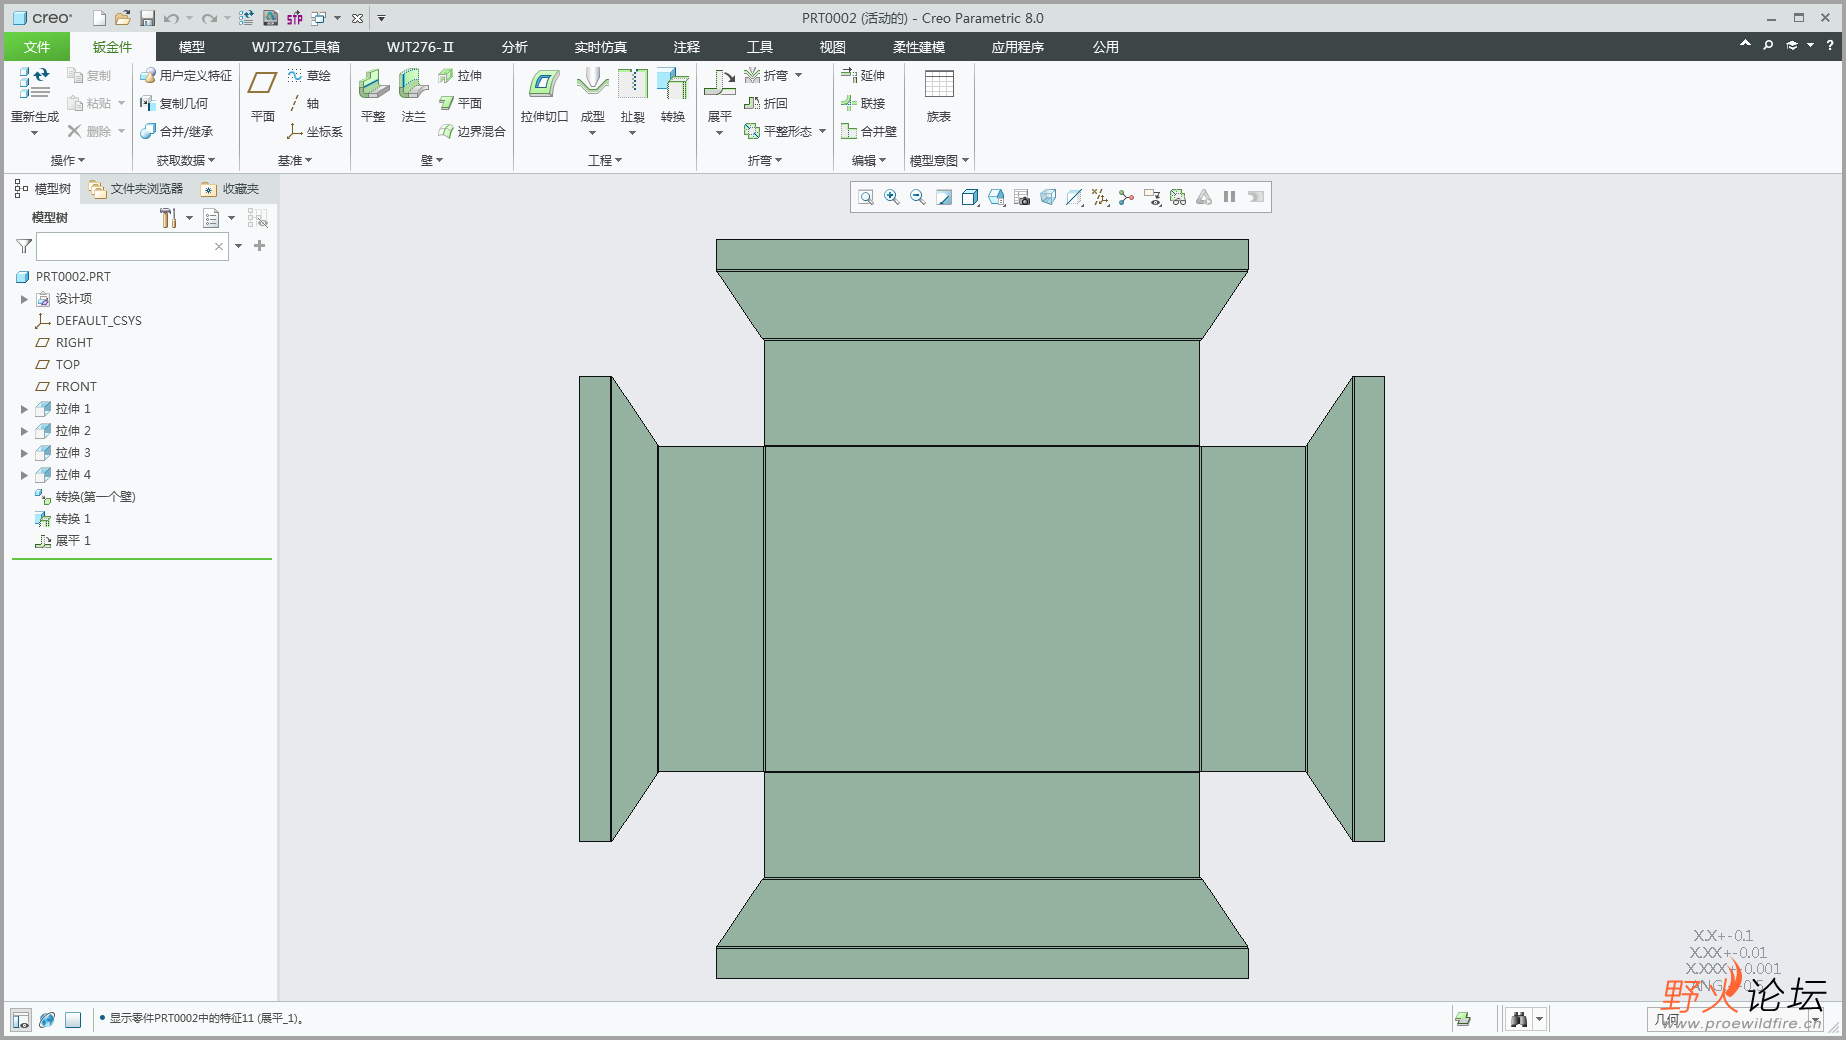Click the Open file folder icon
The height and width of the screenshot is (1040, 1846).
tap(122, 18)
